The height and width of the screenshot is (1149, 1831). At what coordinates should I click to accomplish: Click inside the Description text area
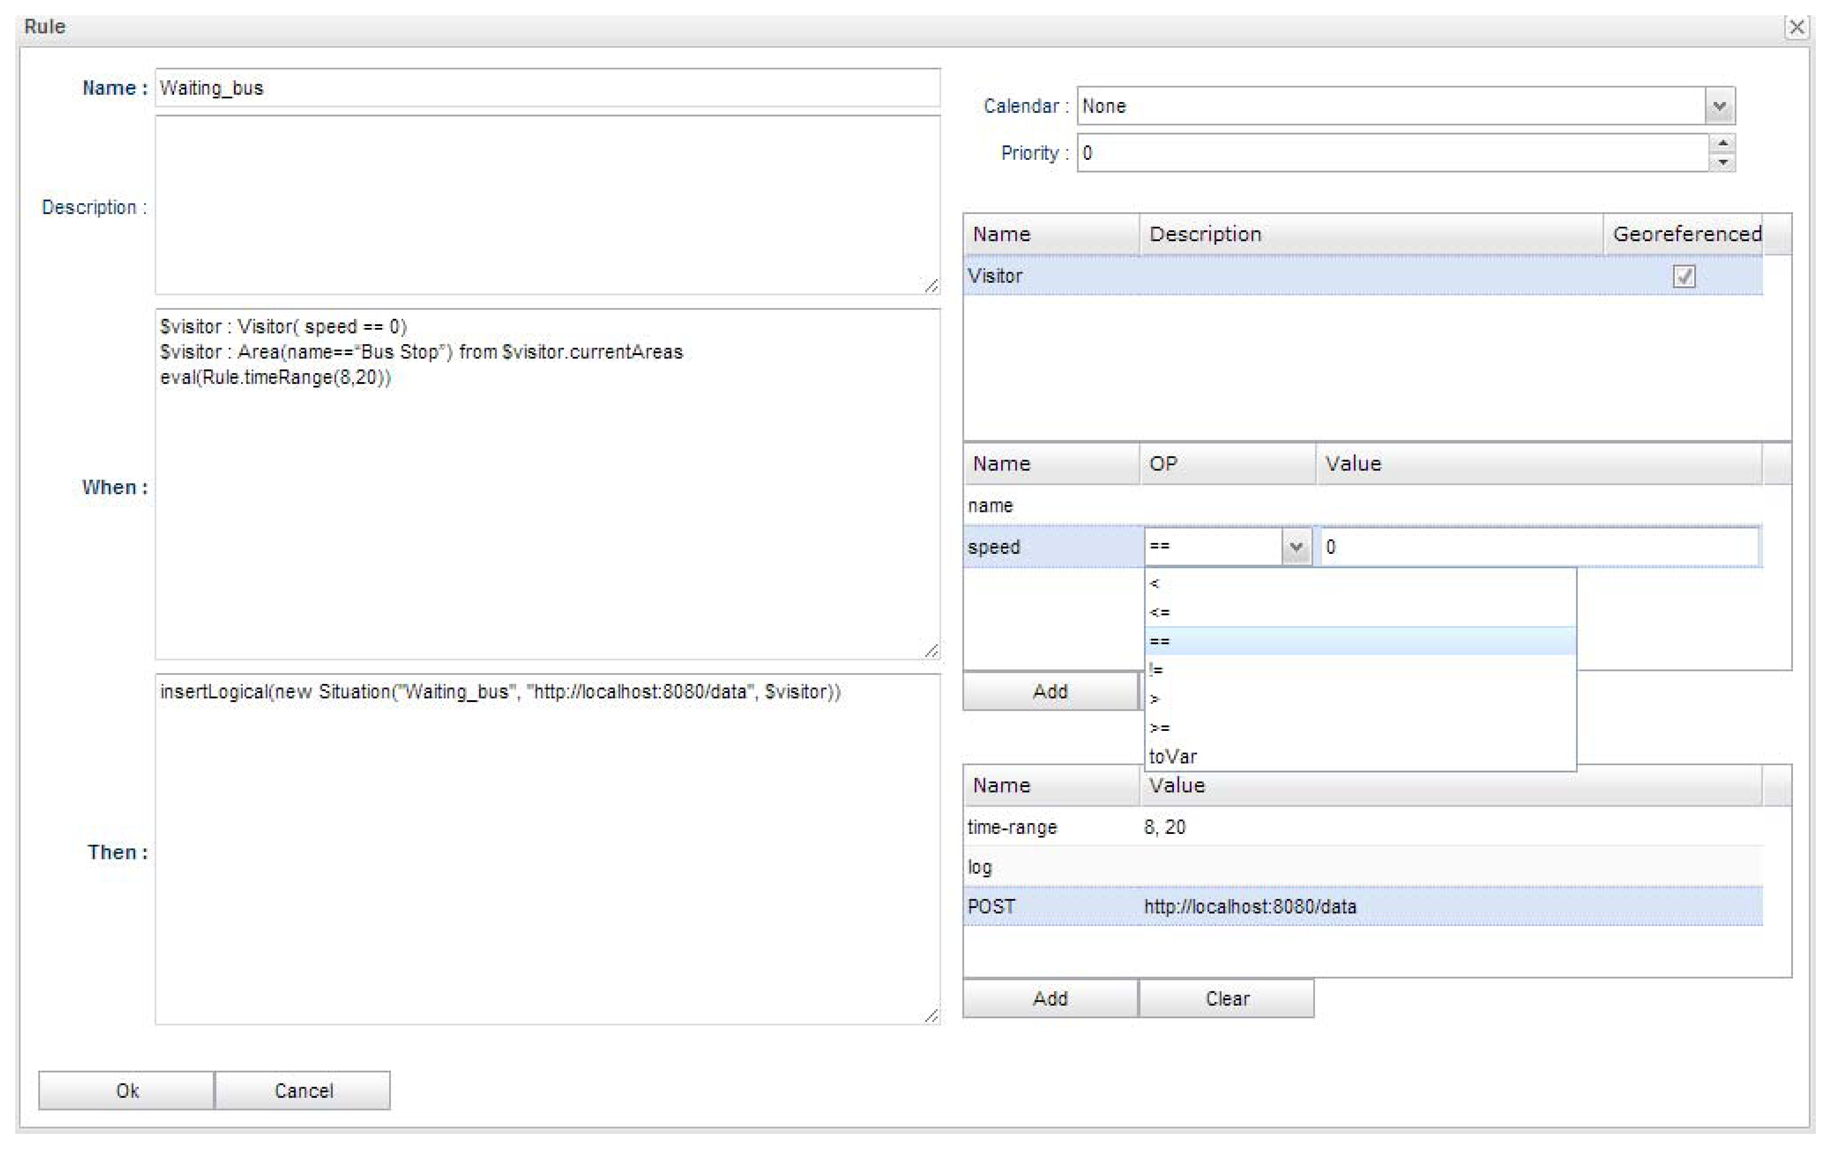(x=547, y=205)
